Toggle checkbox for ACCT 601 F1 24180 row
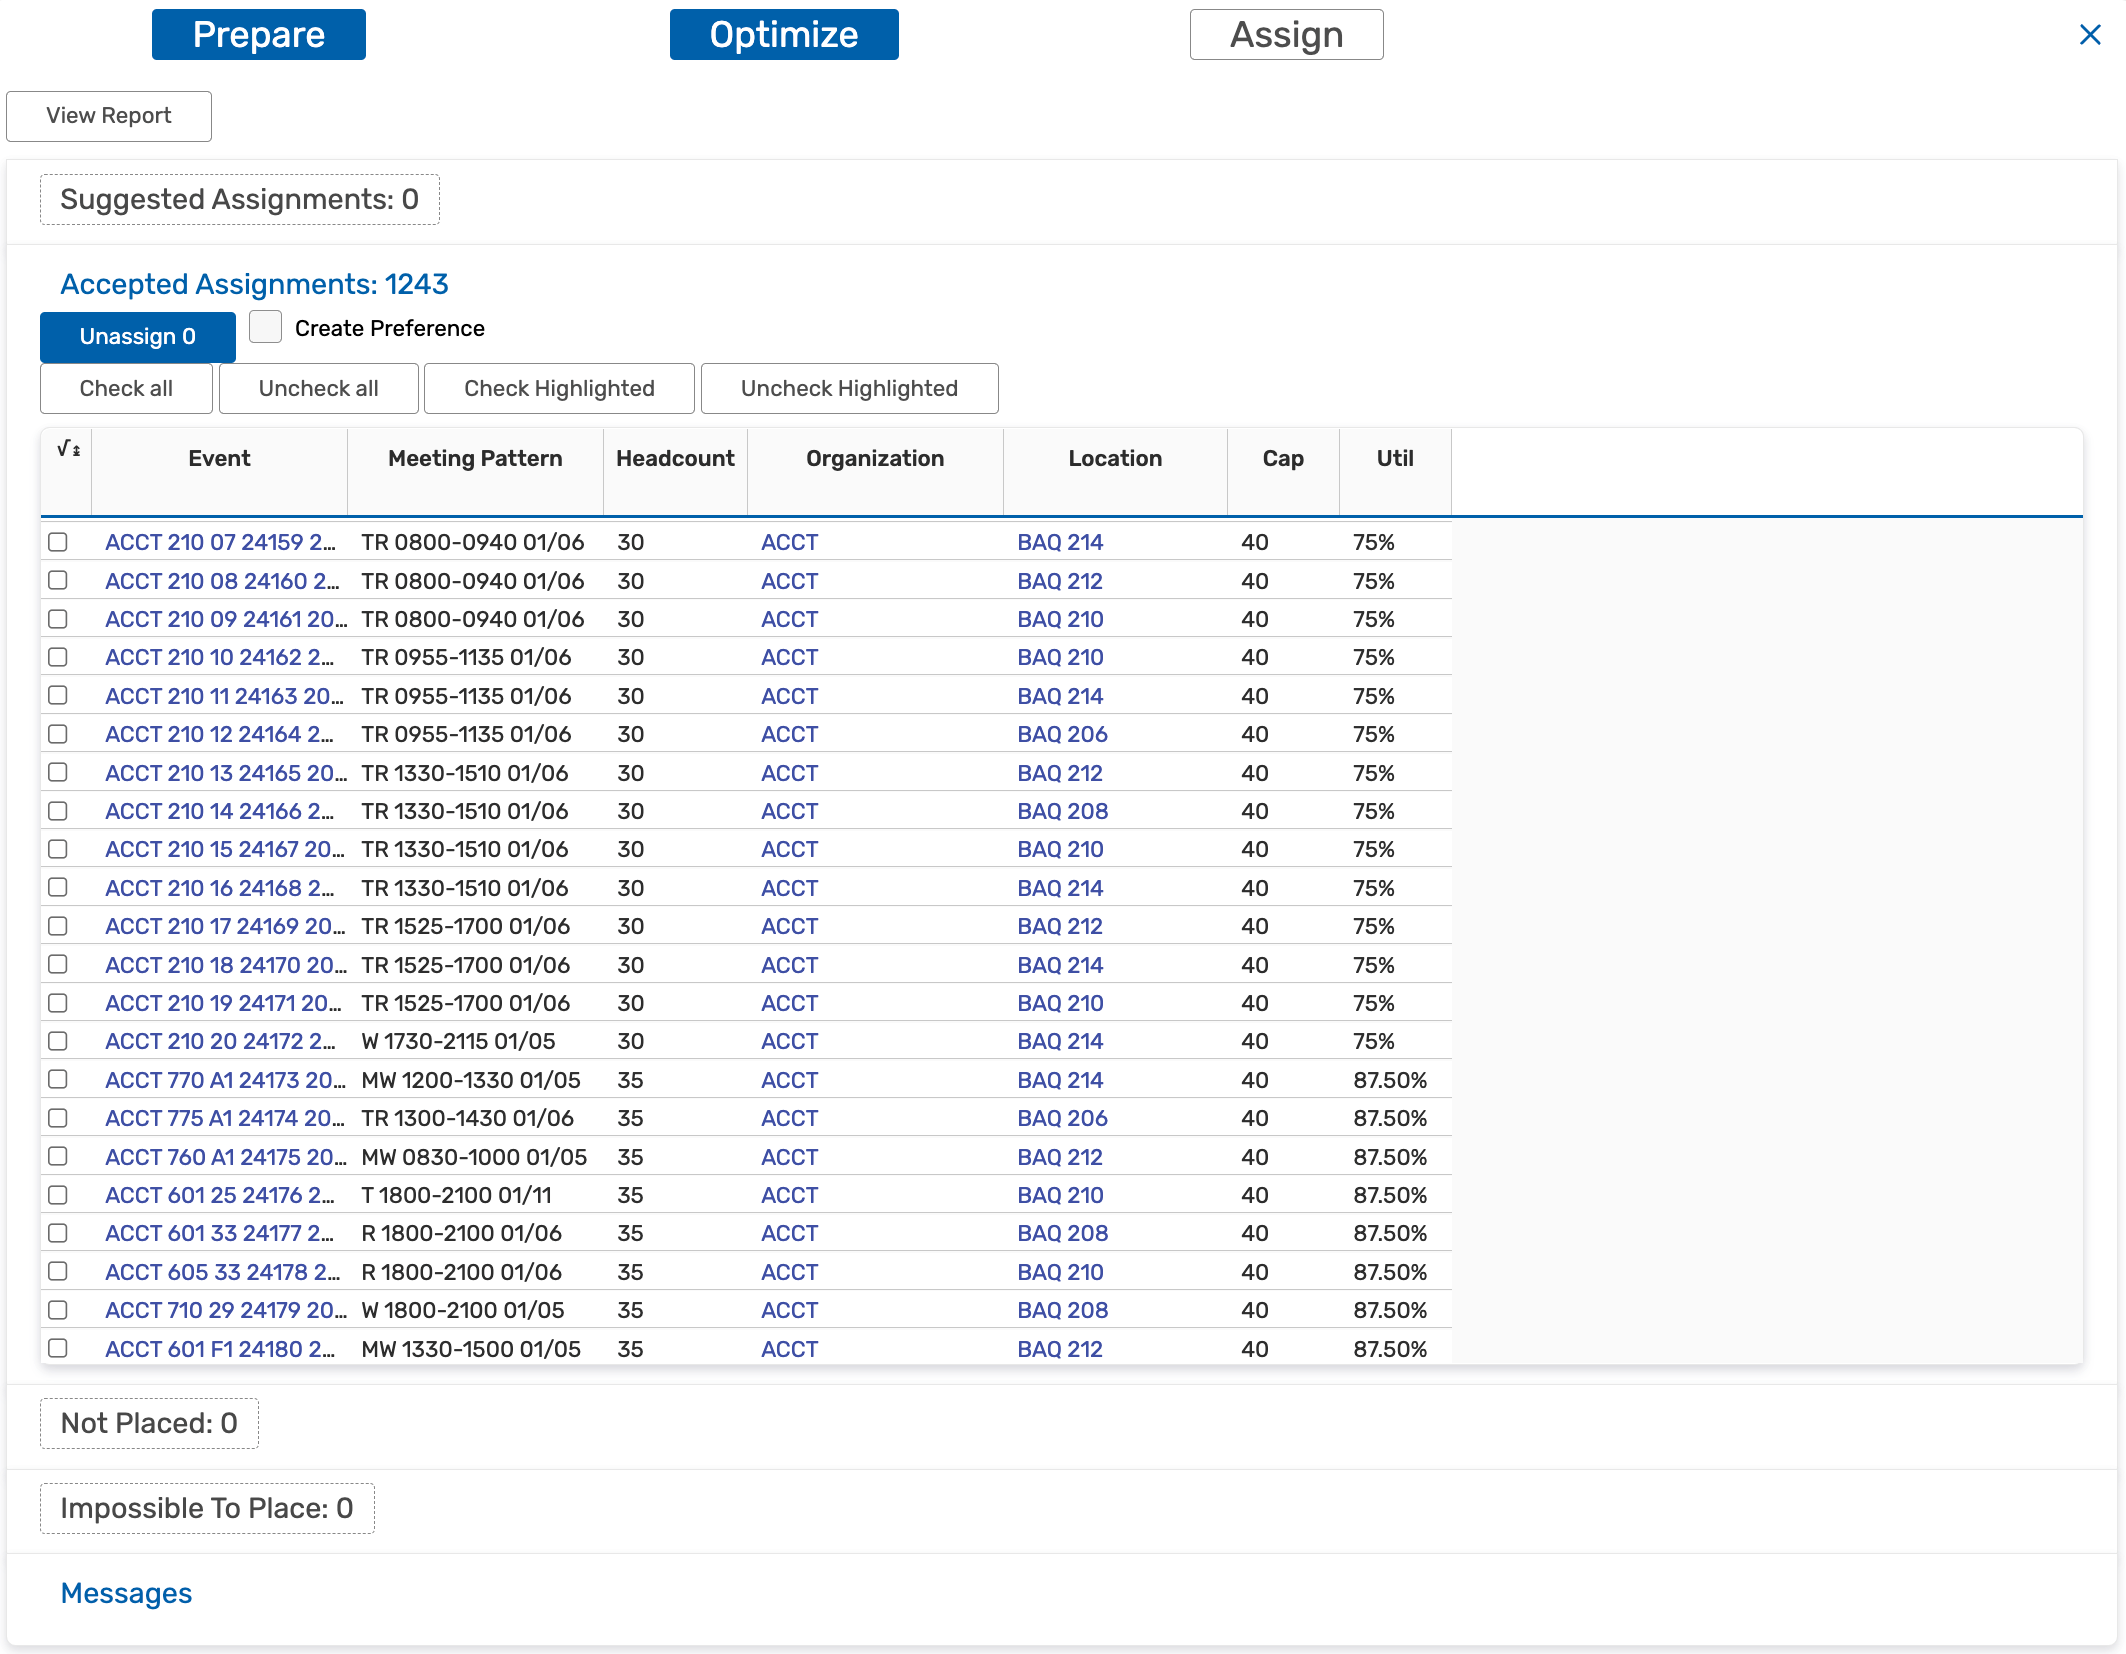Image resolution: width=2126 pixels, height=1654 pixels. [58, 1349]
